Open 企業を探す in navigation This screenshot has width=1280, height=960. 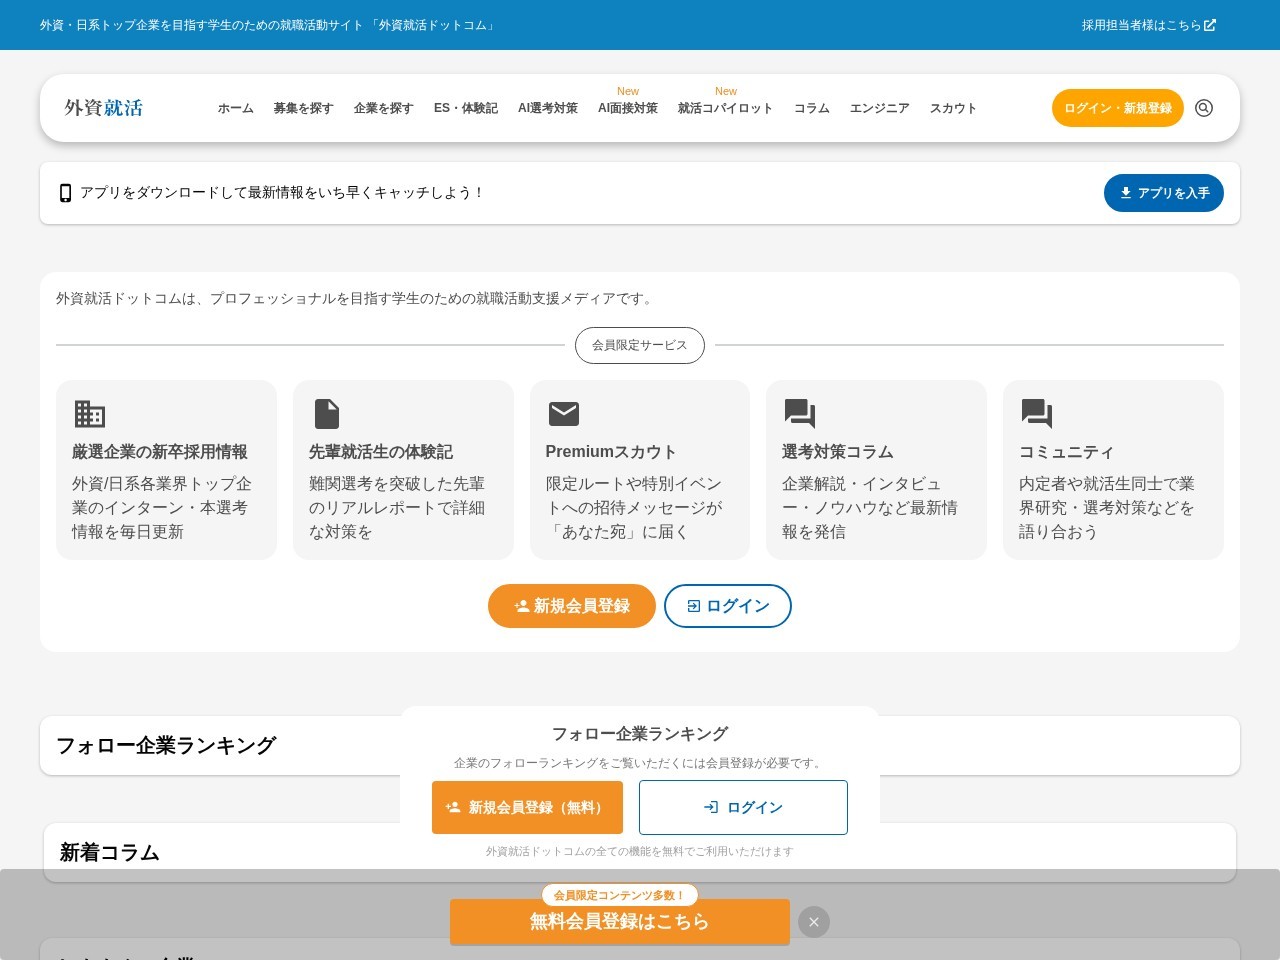(x=383, y=108)
